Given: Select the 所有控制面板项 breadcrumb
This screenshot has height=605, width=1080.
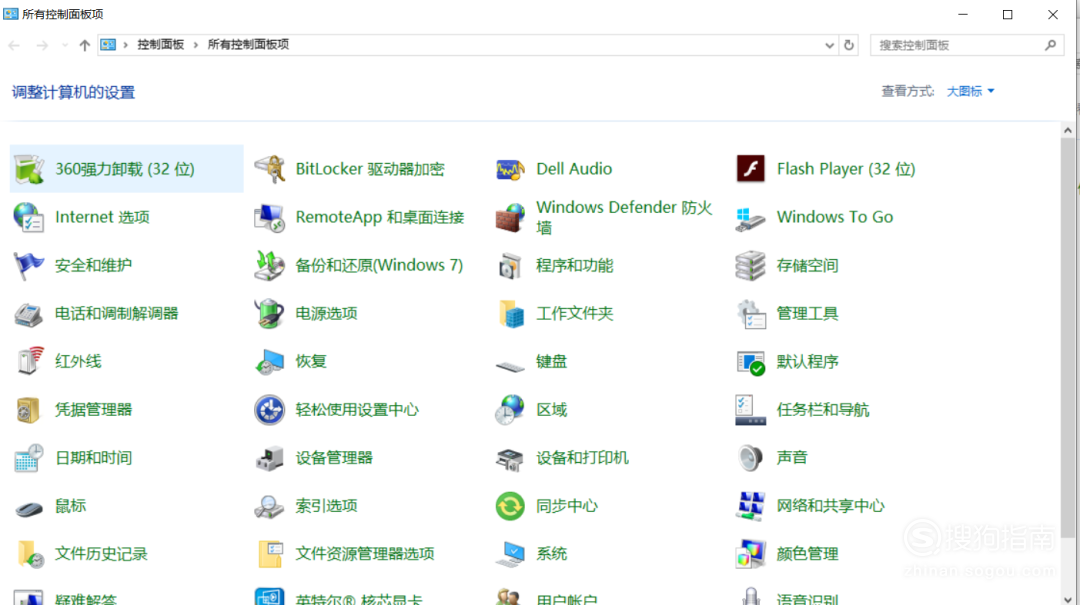Looking at the screenshot, I should click(x=248, y=45).
